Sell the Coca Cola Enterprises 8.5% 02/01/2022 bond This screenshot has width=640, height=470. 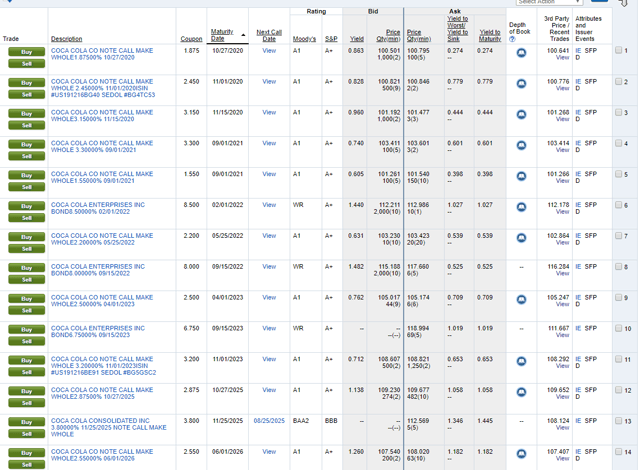coord(27,217)
